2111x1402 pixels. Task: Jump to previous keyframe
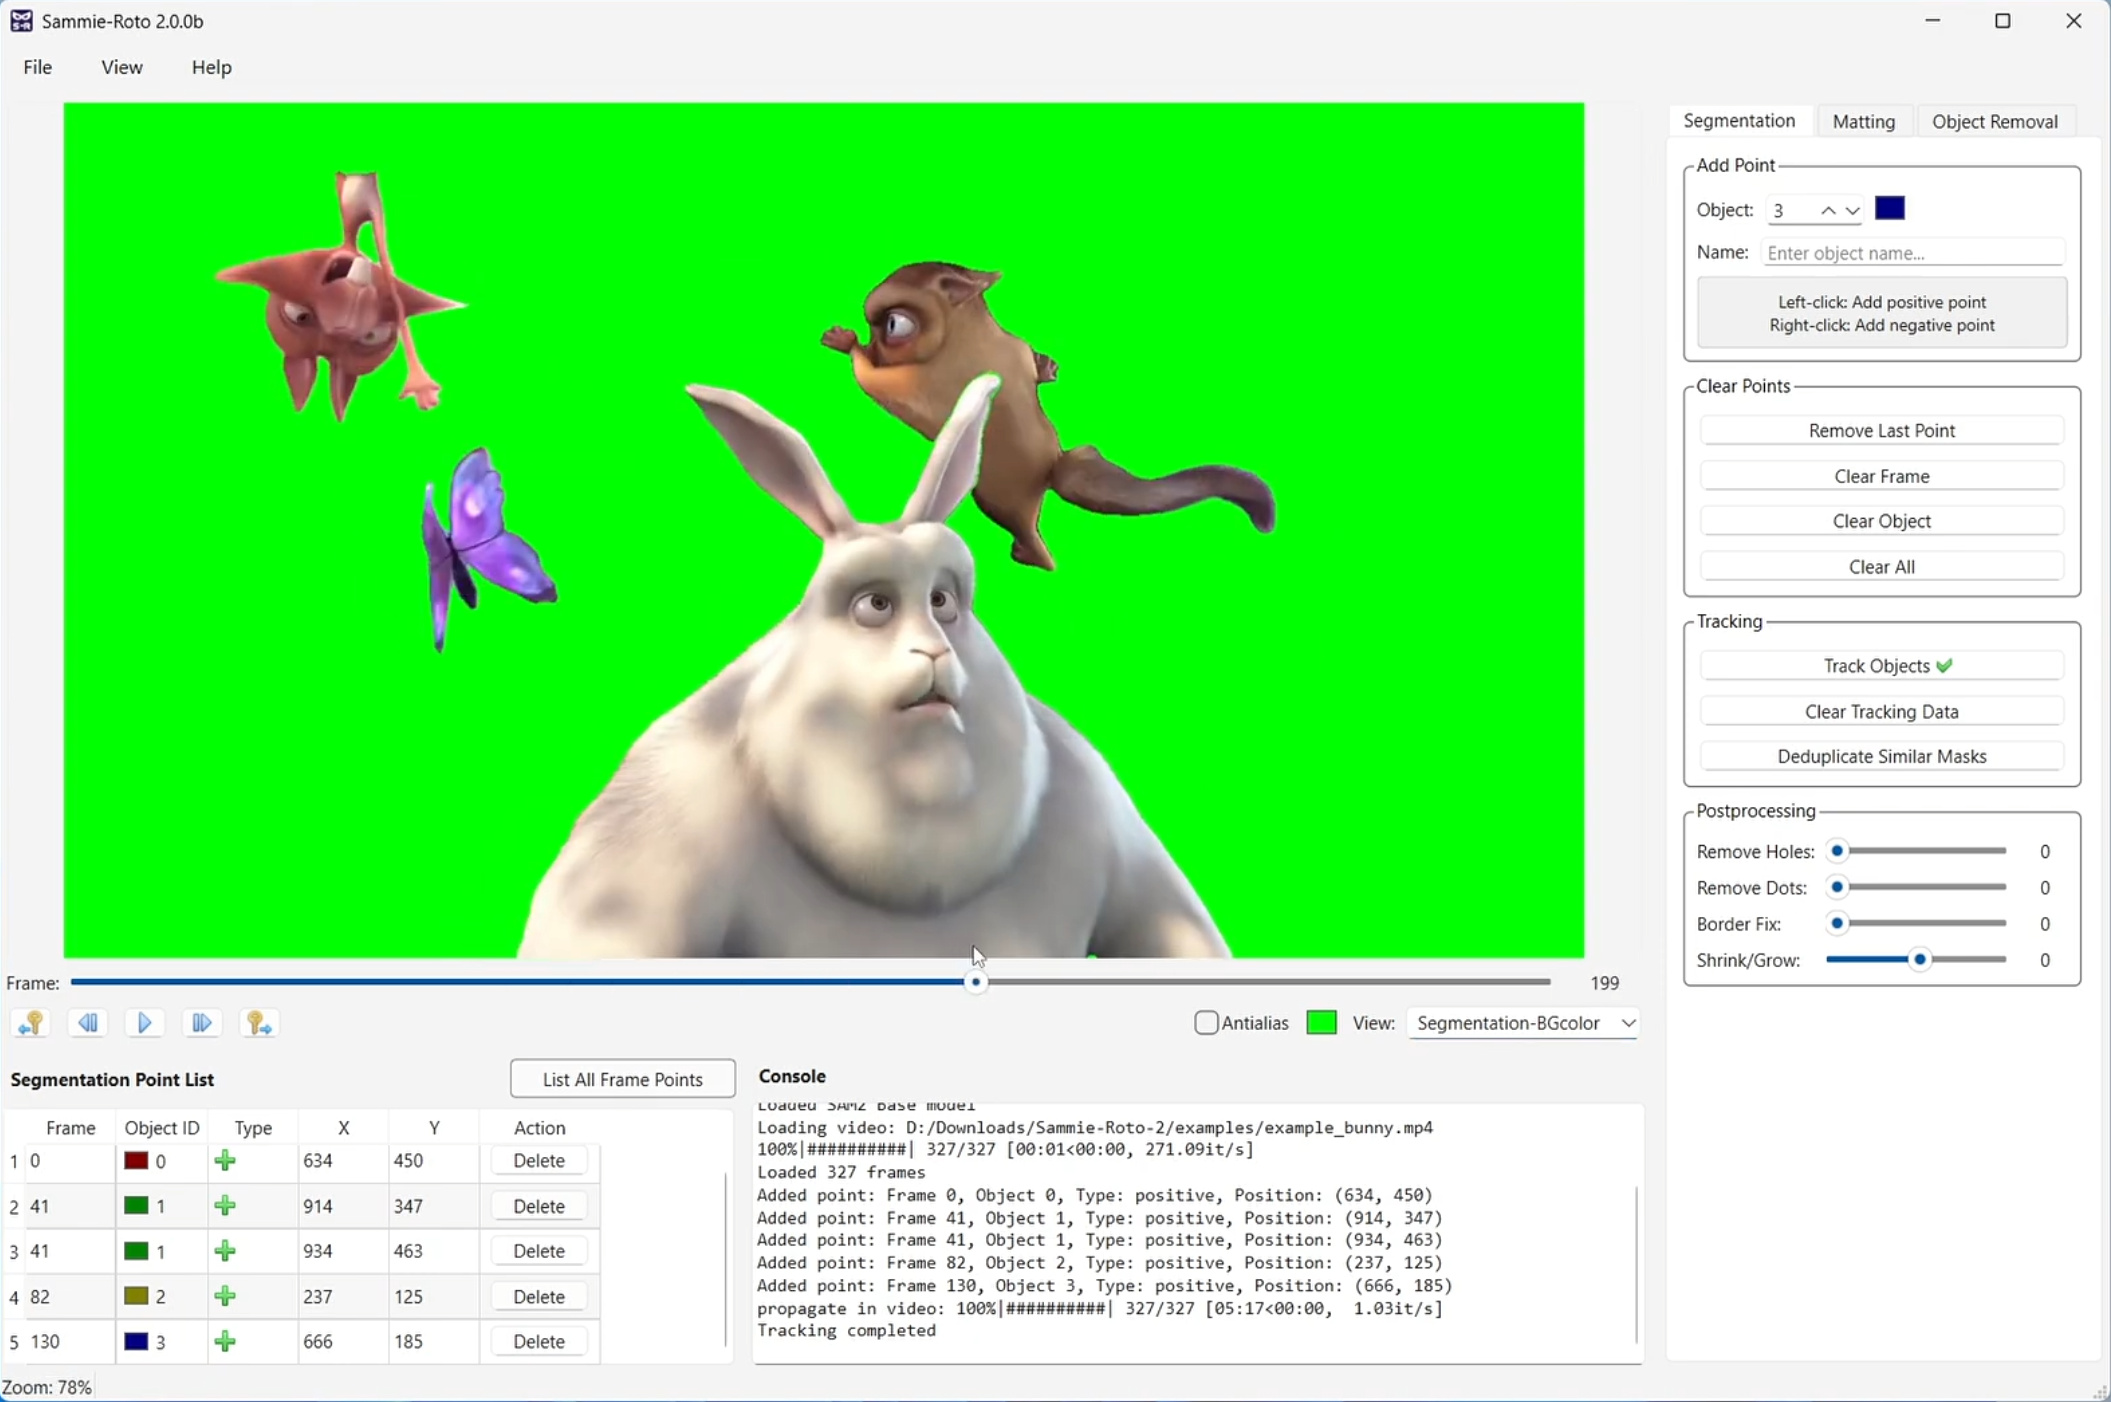pyautogui.click(x=31, y=1023)
